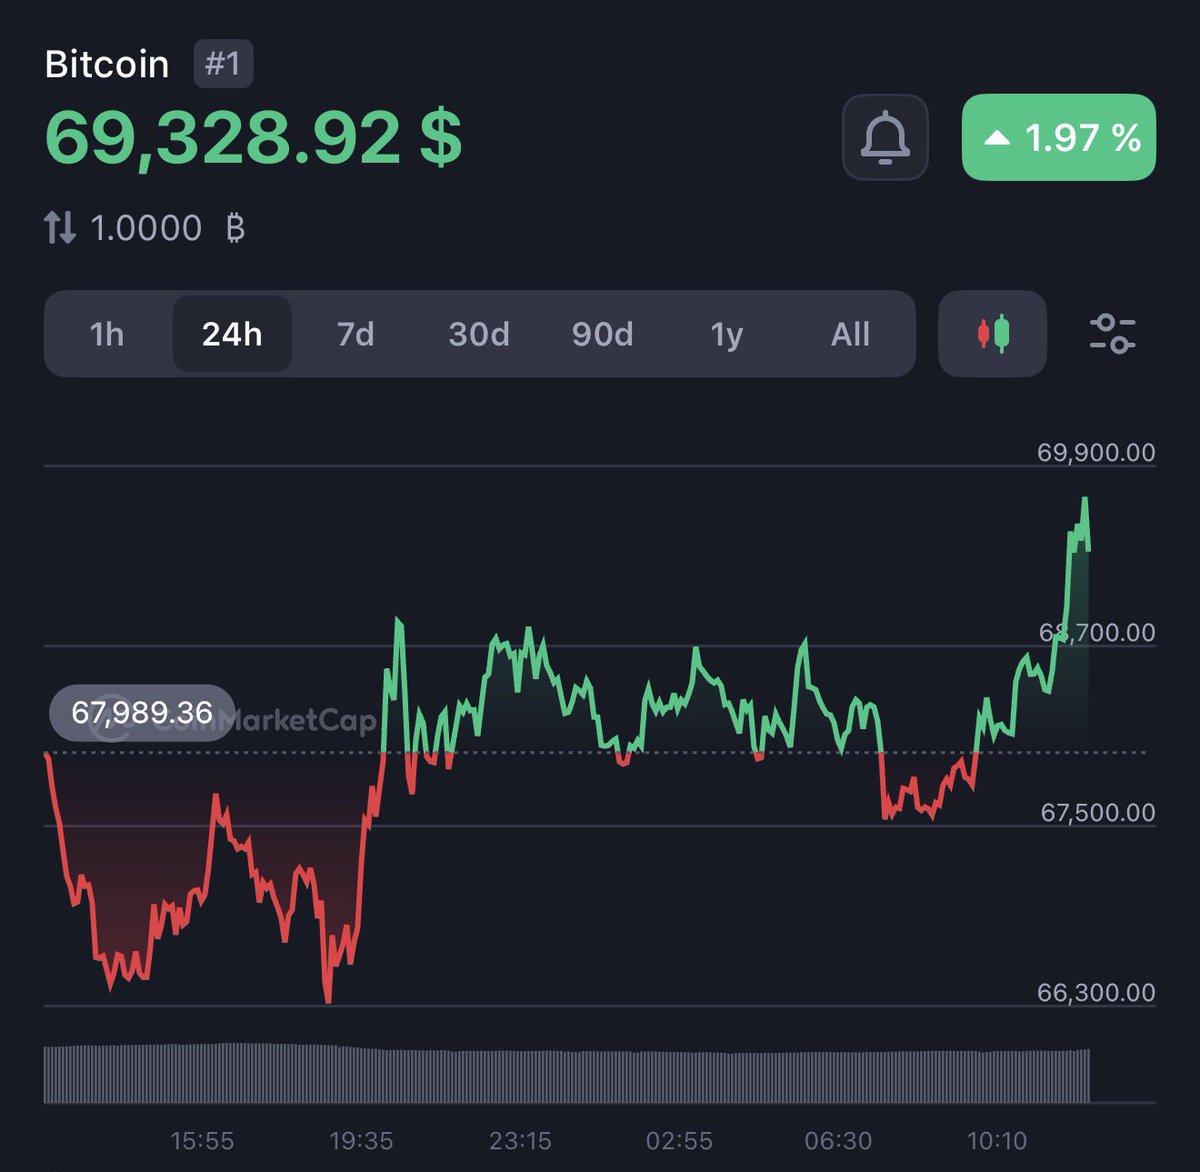Switch chart to 1y range
The image size is (1200, 1172).
coord(727,334)
